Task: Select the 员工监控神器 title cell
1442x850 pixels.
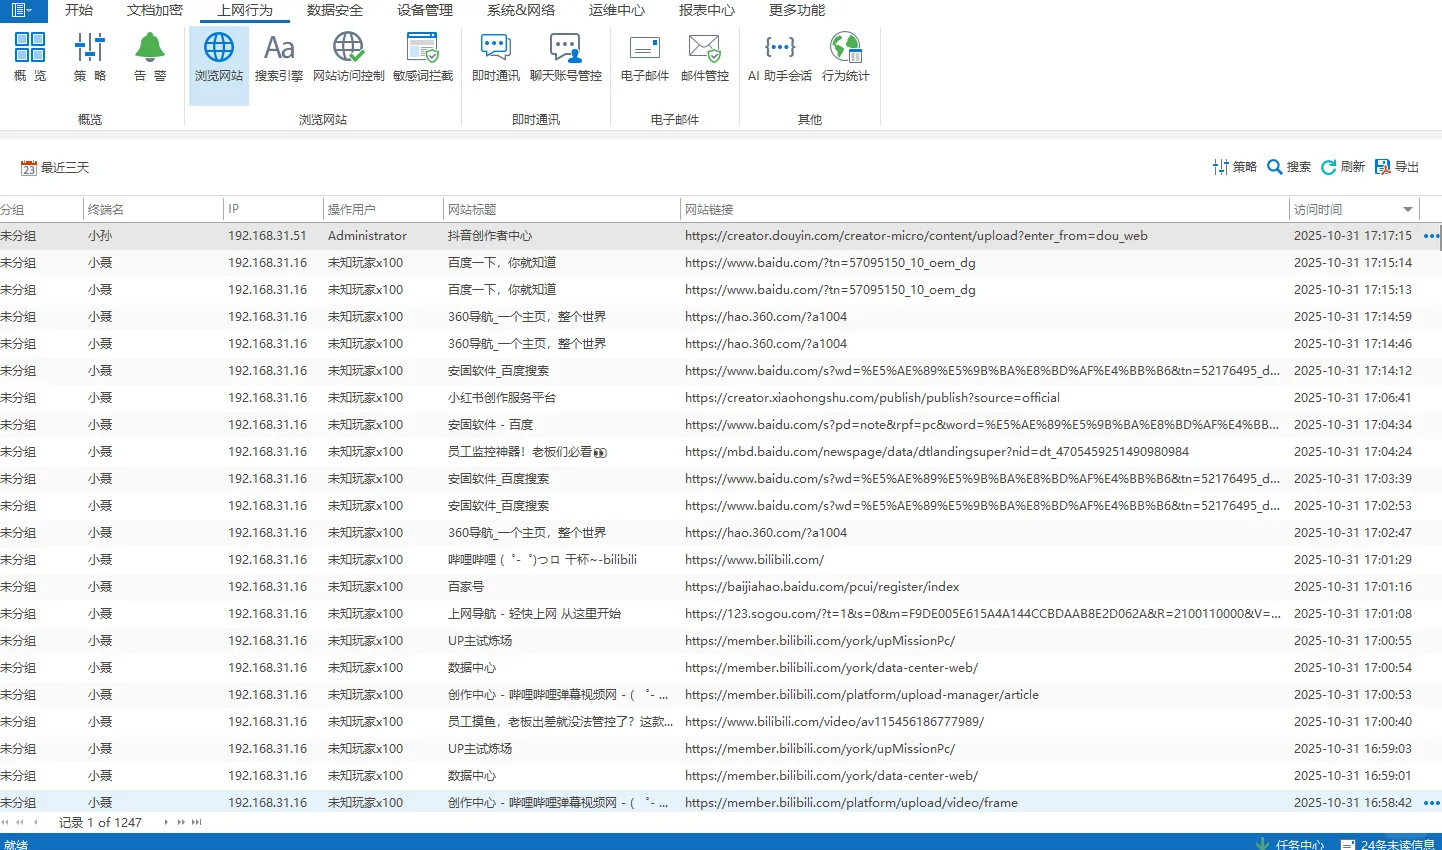Action: pos(562,452)
